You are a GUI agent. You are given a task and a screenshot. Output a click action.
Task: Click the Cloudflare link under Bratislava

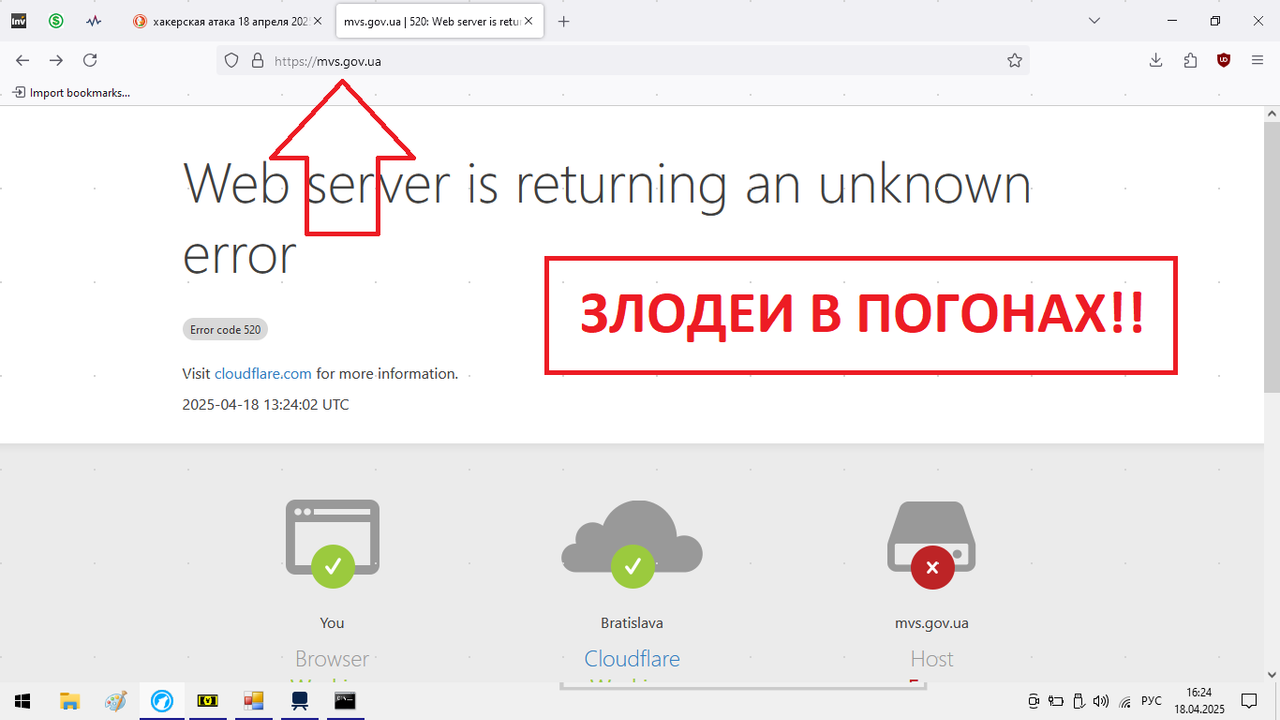click(x=632, y=658)
